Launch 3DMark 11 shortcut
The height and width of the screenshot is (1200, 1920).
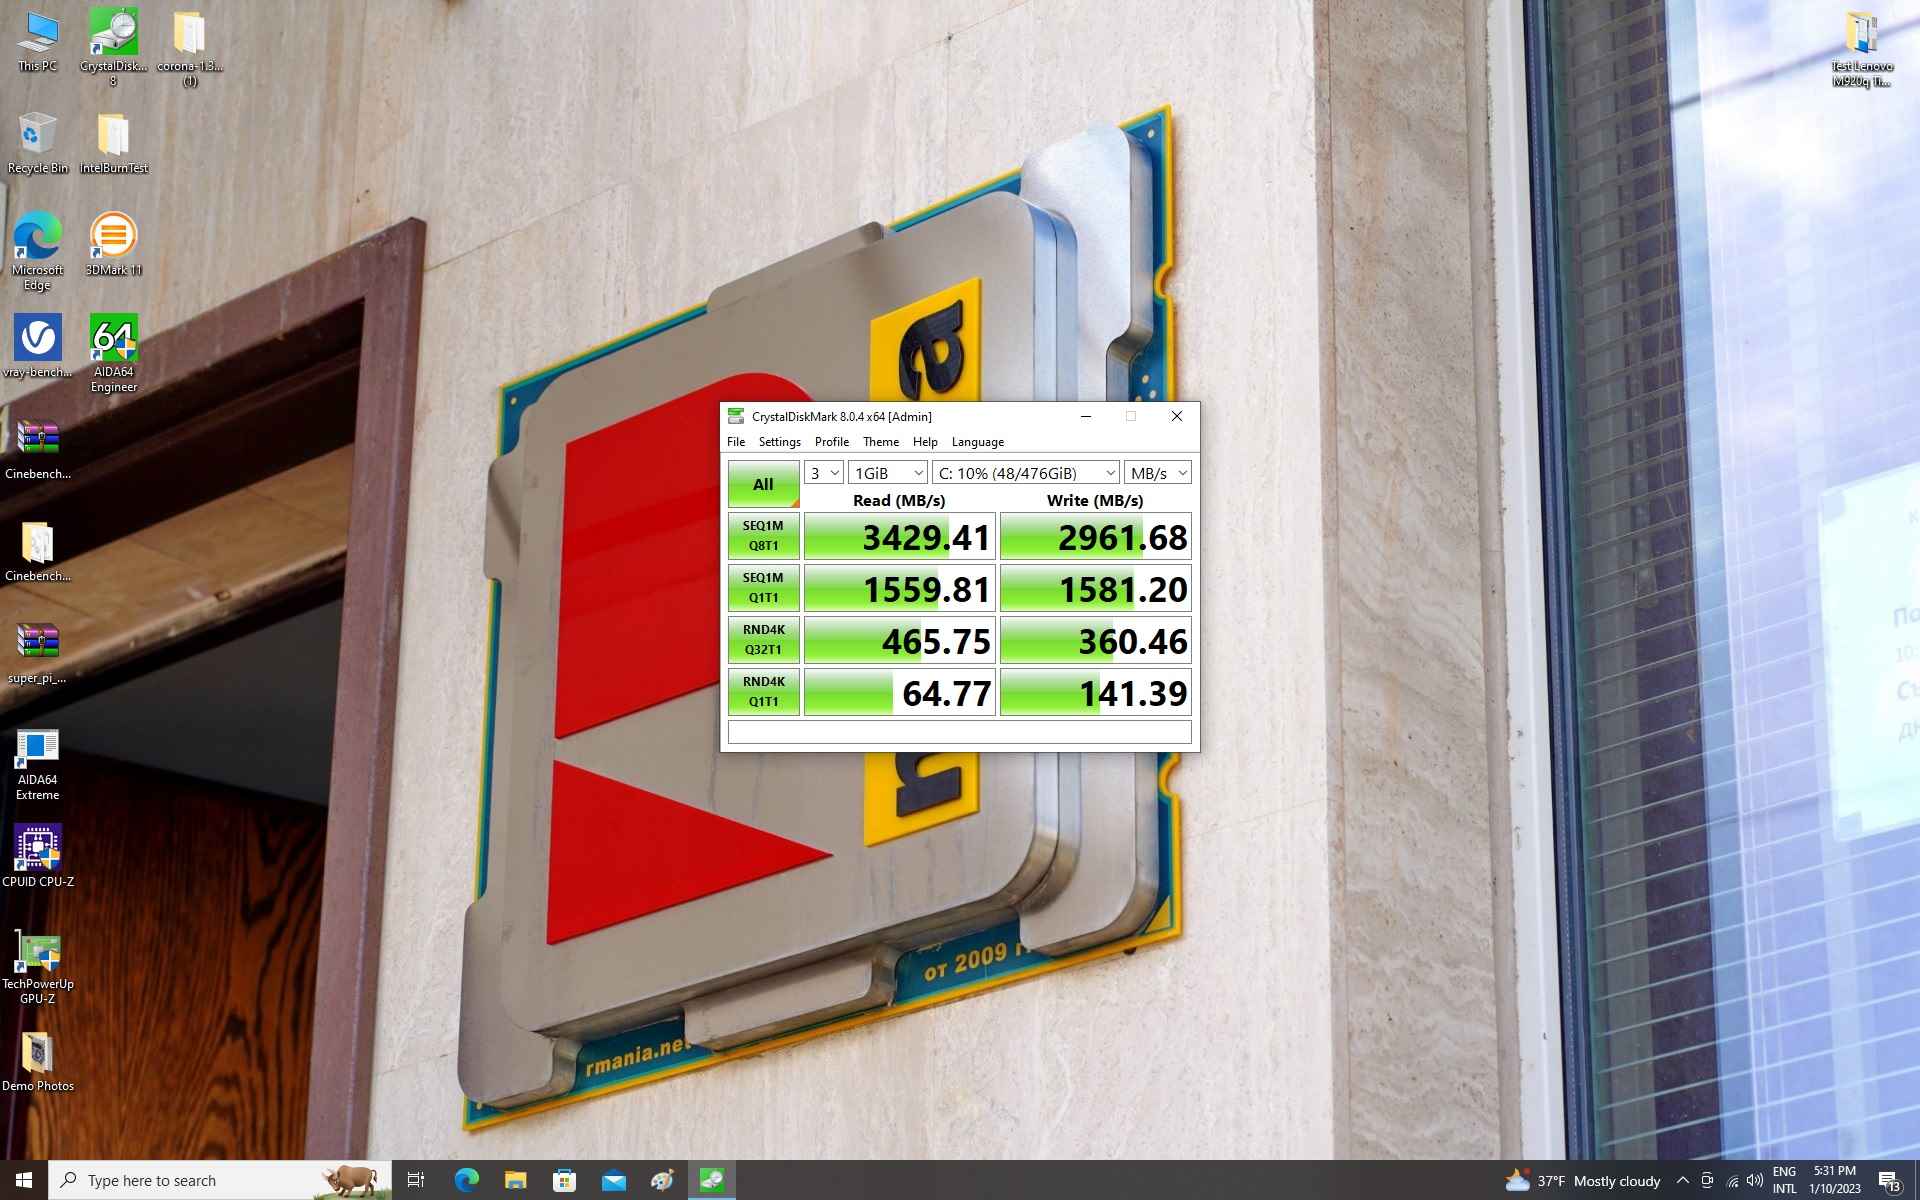pos(113,245)
